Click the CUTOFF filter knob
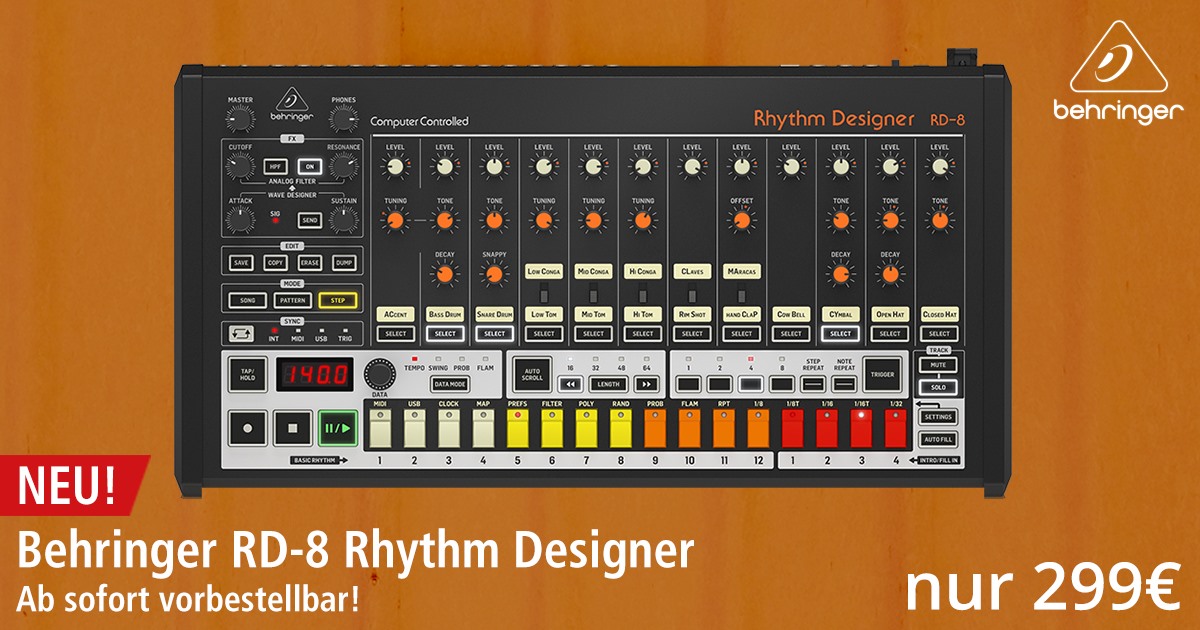This screenshot has width=1200, height=630. click(x=240, y=167)
